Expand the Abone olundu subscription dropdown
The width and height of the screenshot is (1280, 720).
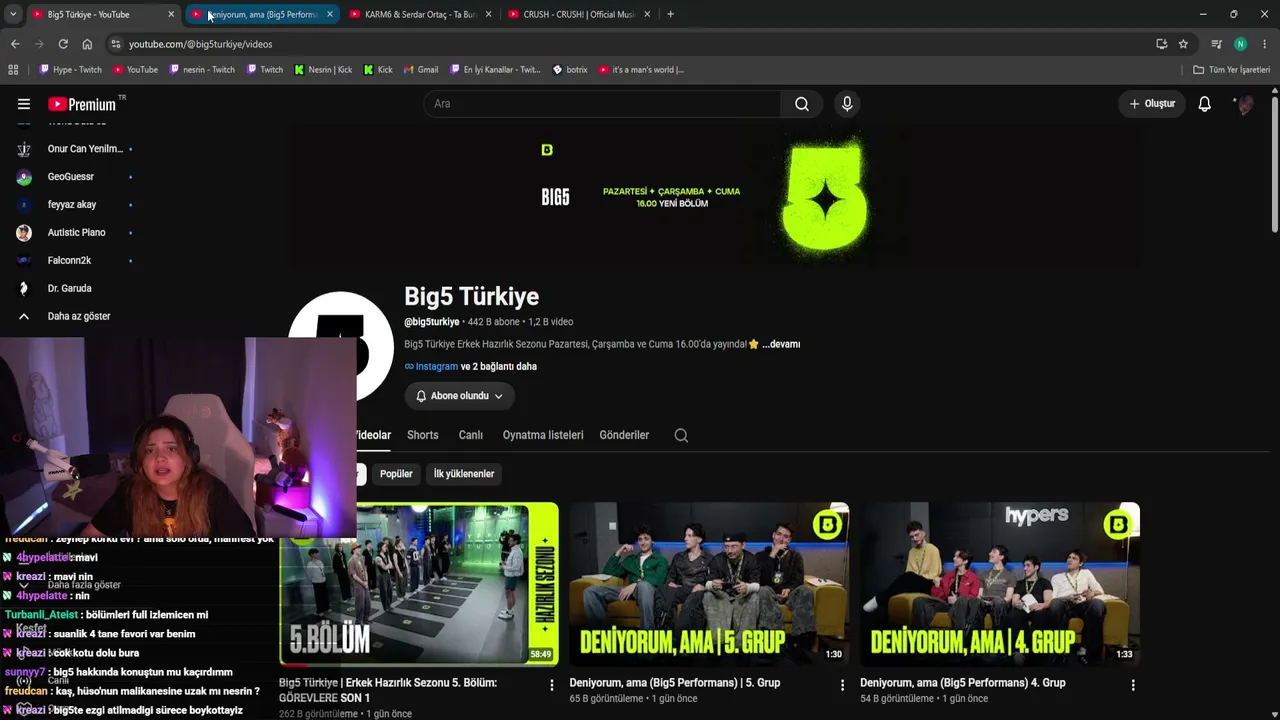[460, 396]
